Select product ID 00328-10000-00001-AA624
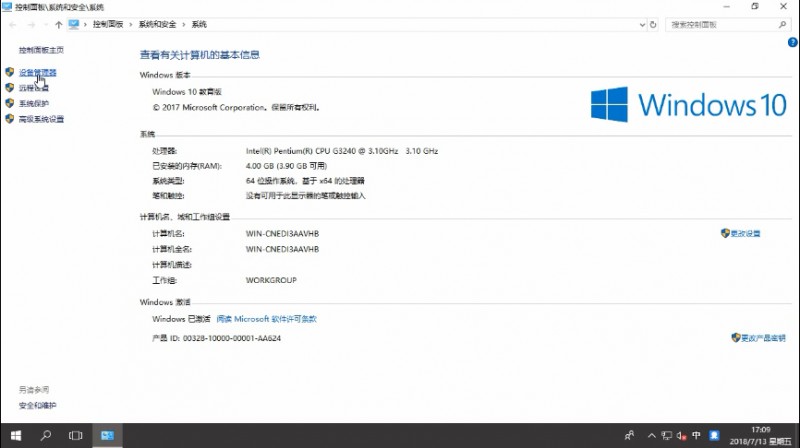This screenshot has height=448, width=800. point(232,338)
